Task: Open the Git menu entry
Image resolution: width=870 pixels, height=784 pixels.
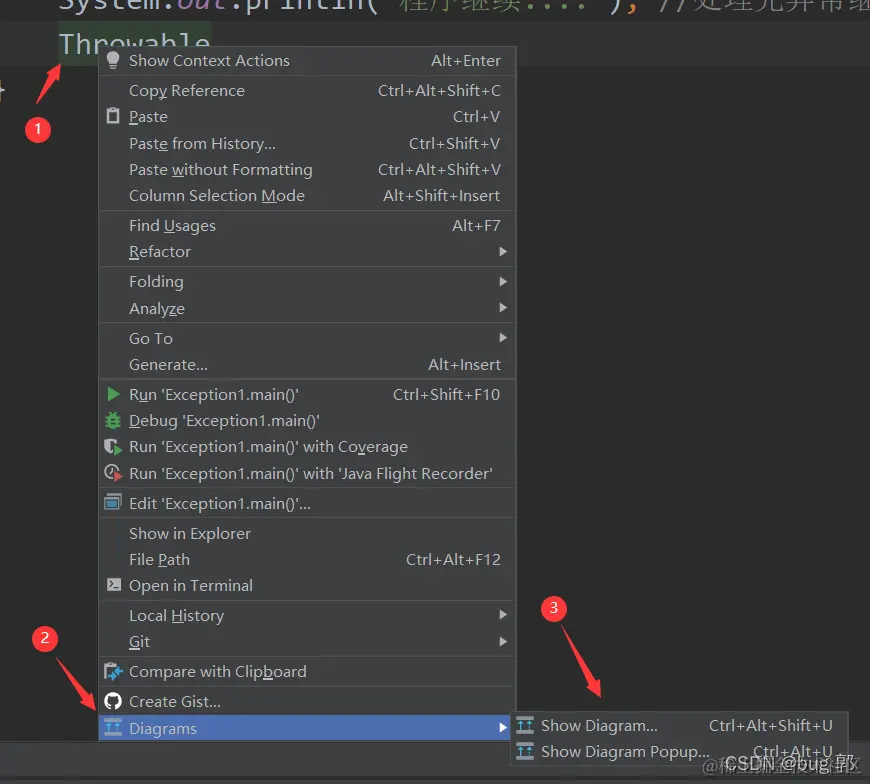Action: (307, 641)
